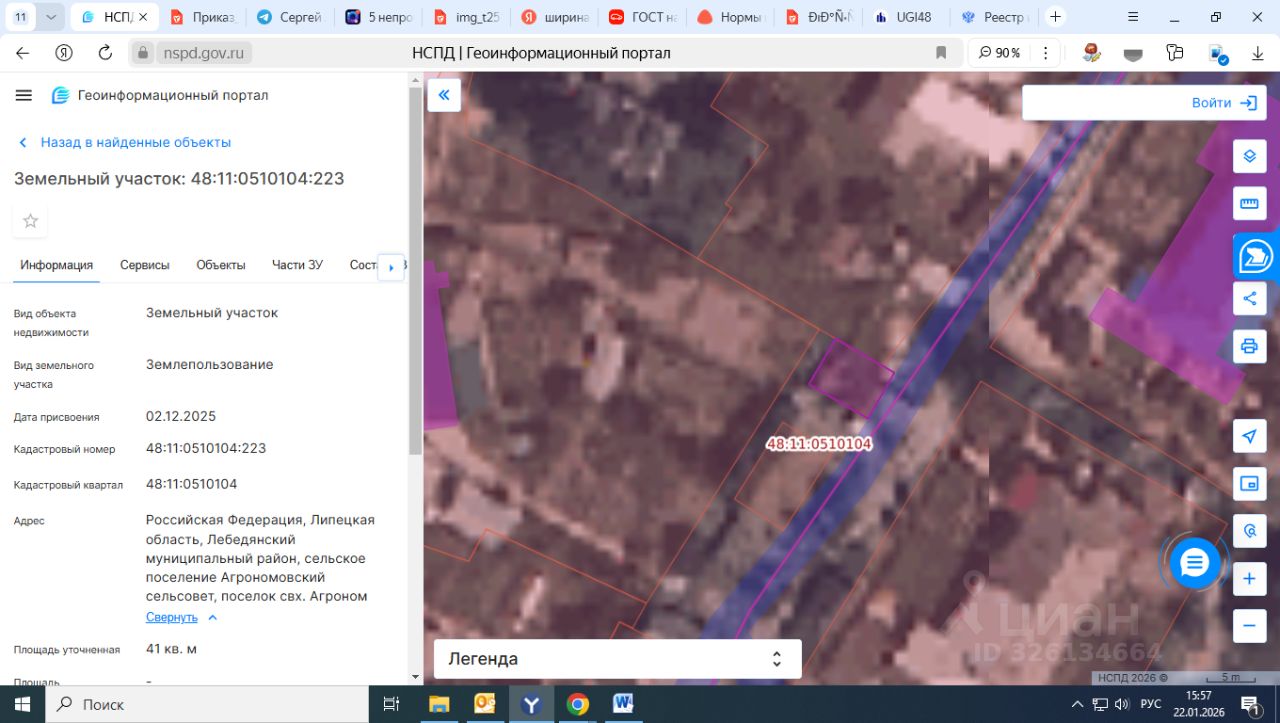Collapse the info side panel
Screen dimensions: 1280x723
444,95
